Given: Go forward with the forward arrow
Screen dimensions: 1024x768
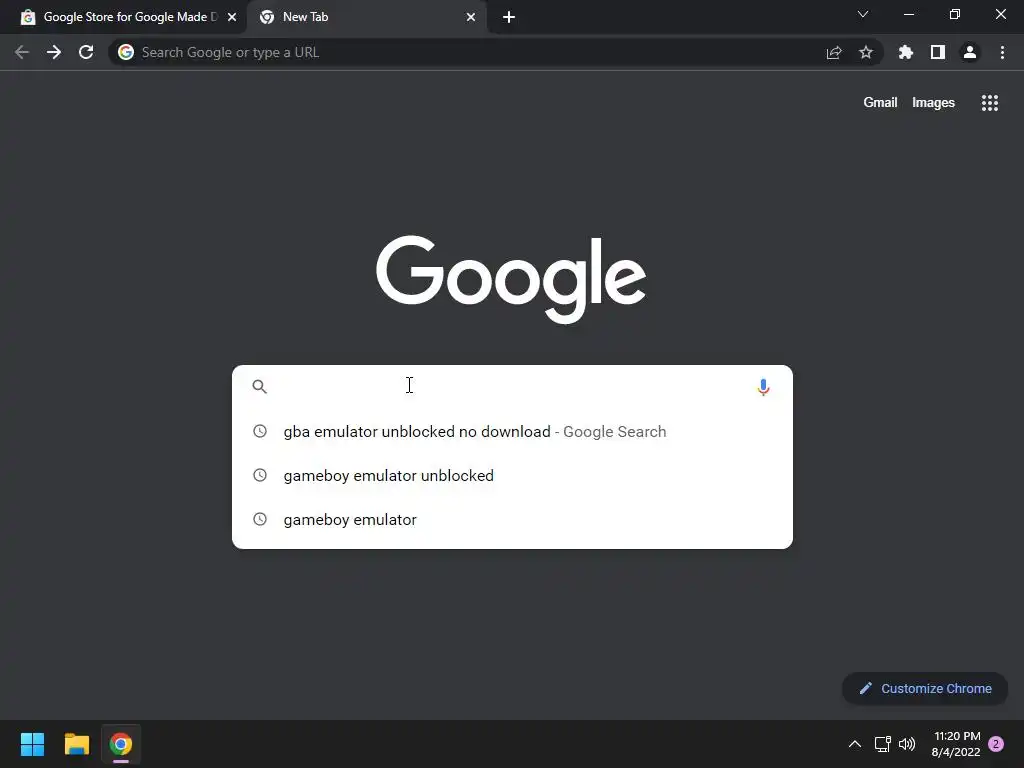Looking at the screenshot, I should point(54,52).
